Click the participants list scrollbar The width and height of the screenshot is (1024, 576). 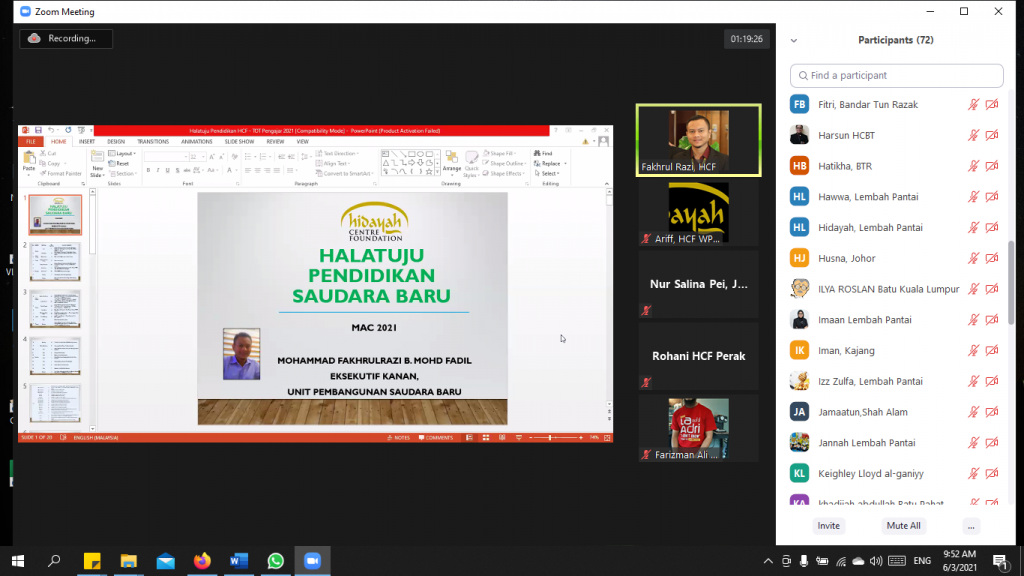pyautogui.click(x=1009, y=282)
